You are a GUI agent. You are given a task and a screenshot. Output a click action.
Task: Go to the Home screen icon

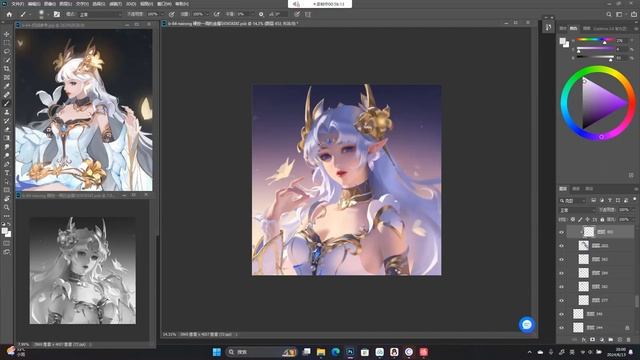pos(9,14)
